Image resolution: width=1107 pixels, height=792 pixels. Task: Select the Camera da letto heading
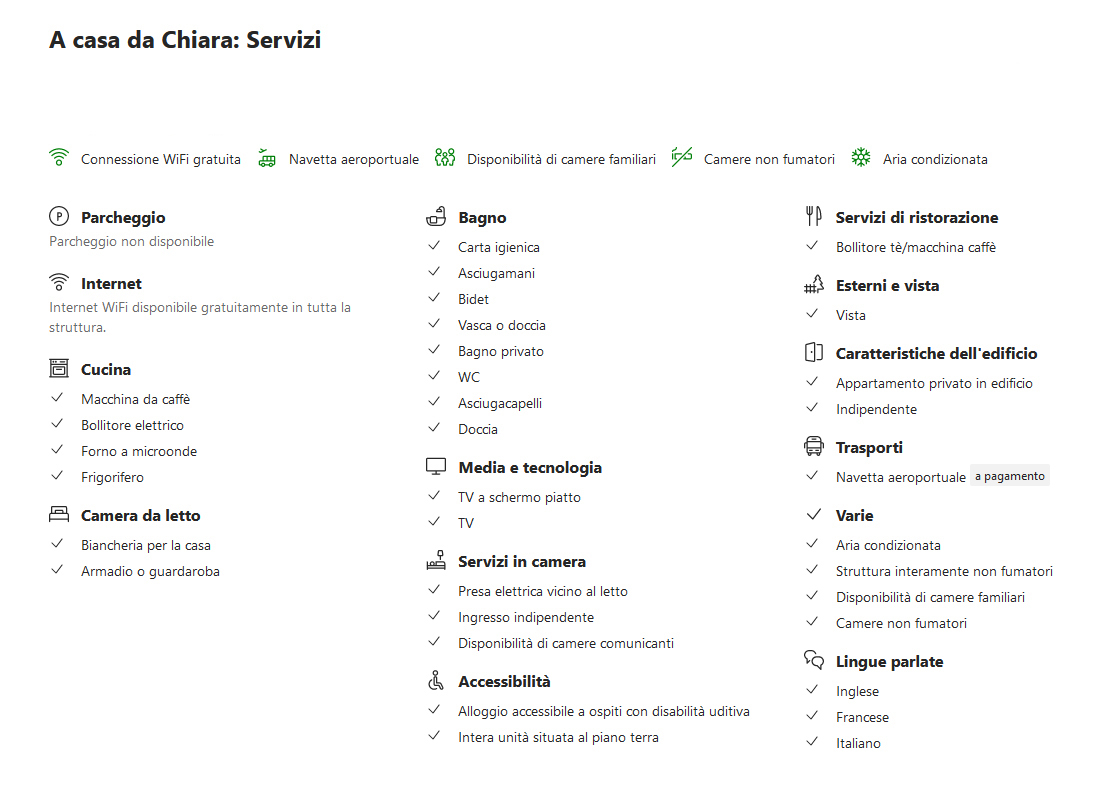click(140, 515)
